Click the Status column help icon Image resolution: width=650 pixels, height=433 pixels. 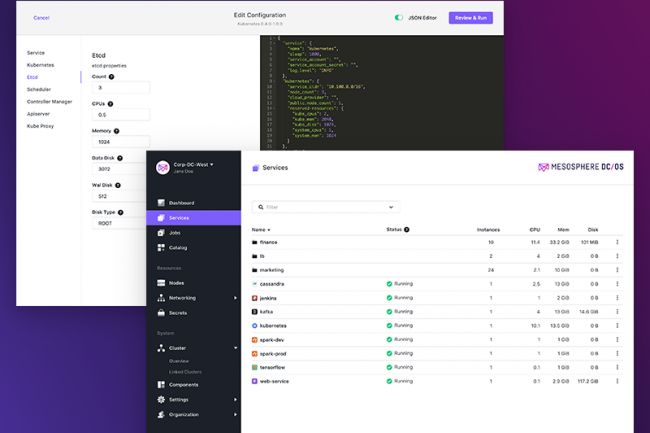click(407, 230)
